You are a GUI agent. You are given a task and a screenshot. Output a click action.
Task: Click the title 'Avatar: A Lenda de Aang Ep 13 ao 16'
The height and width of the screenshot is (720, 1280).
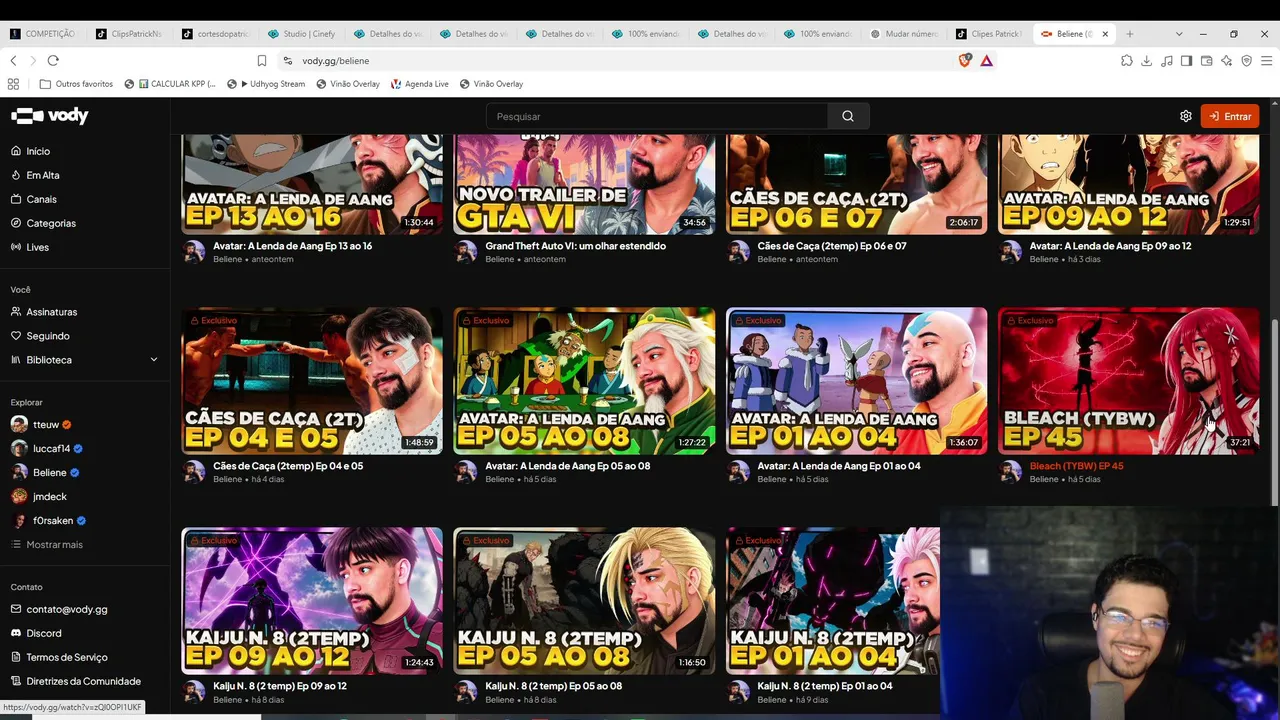point(292,246)
